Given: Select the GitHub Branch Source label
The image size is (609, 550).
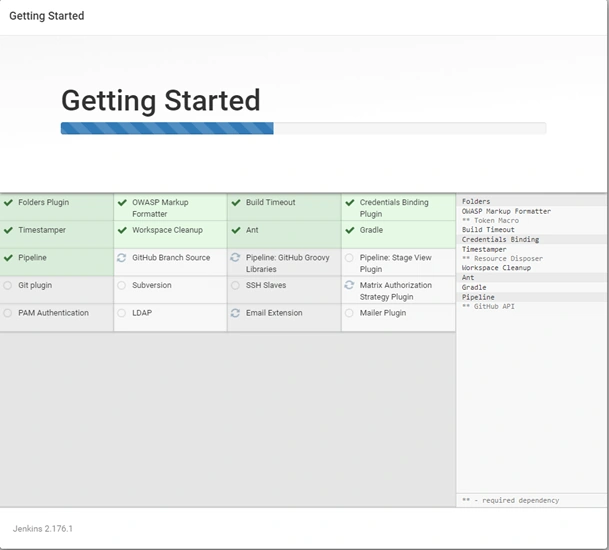Looking at the screenshot, I should tap(171, 258).
